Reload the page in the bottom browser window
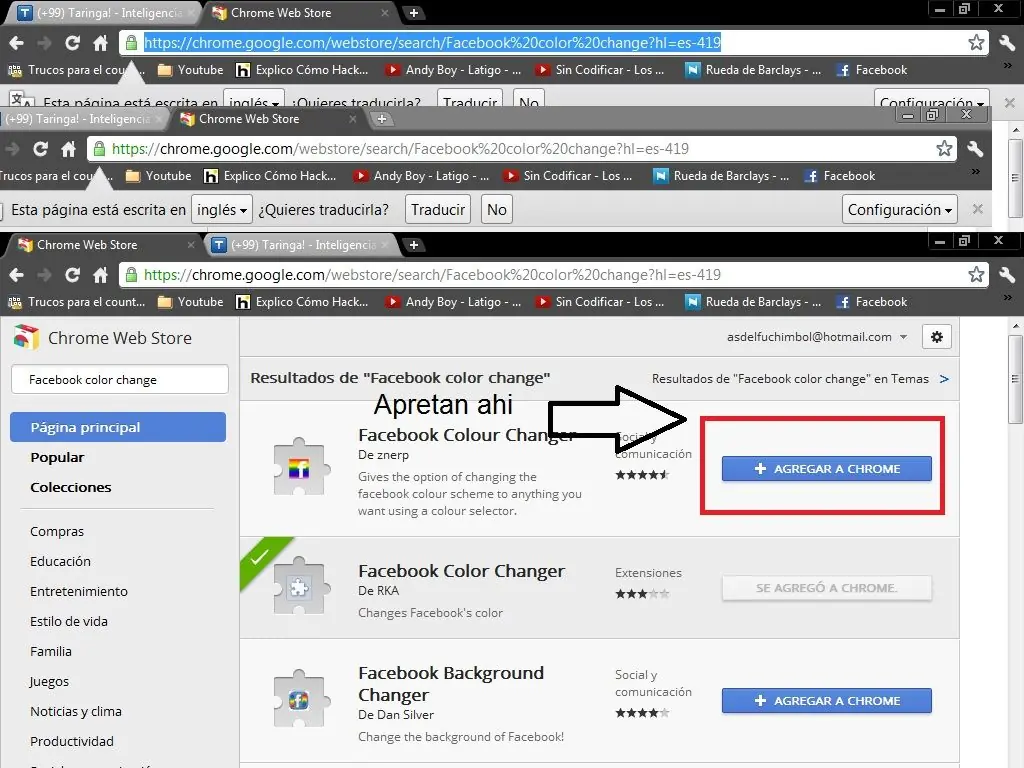1024x768 pixels. point(72,275)
